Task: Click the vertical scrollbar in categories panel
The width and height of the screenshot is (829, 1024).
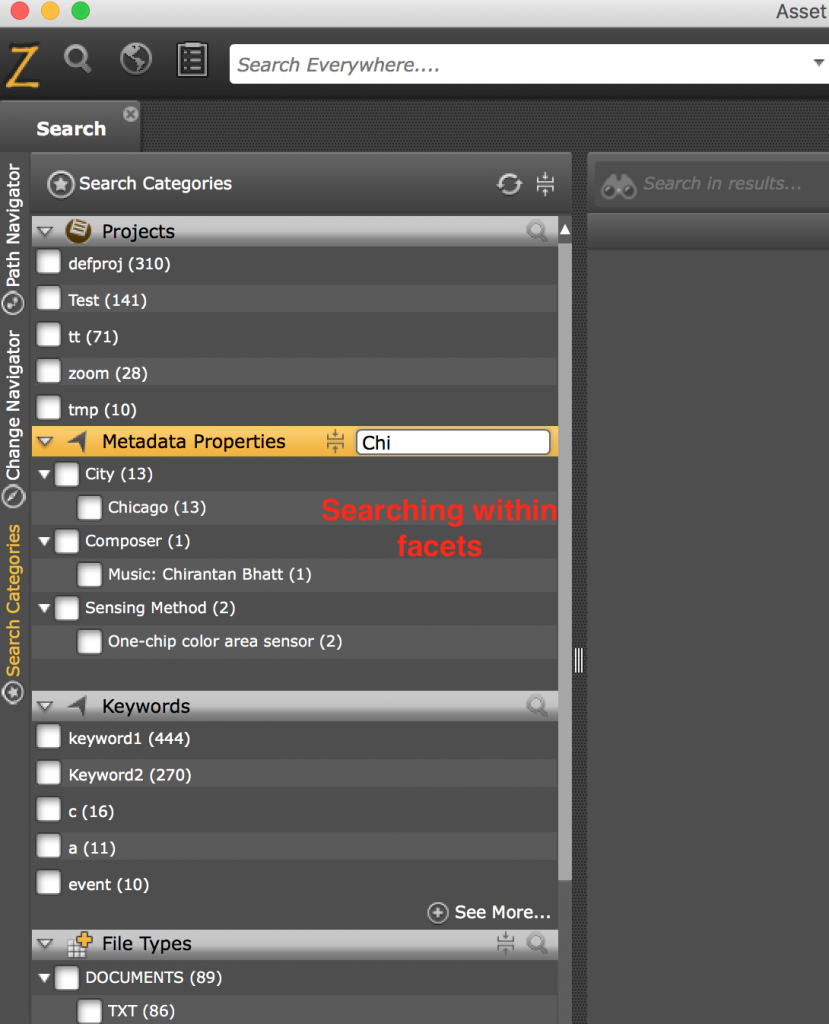Action: pos(565,550)
